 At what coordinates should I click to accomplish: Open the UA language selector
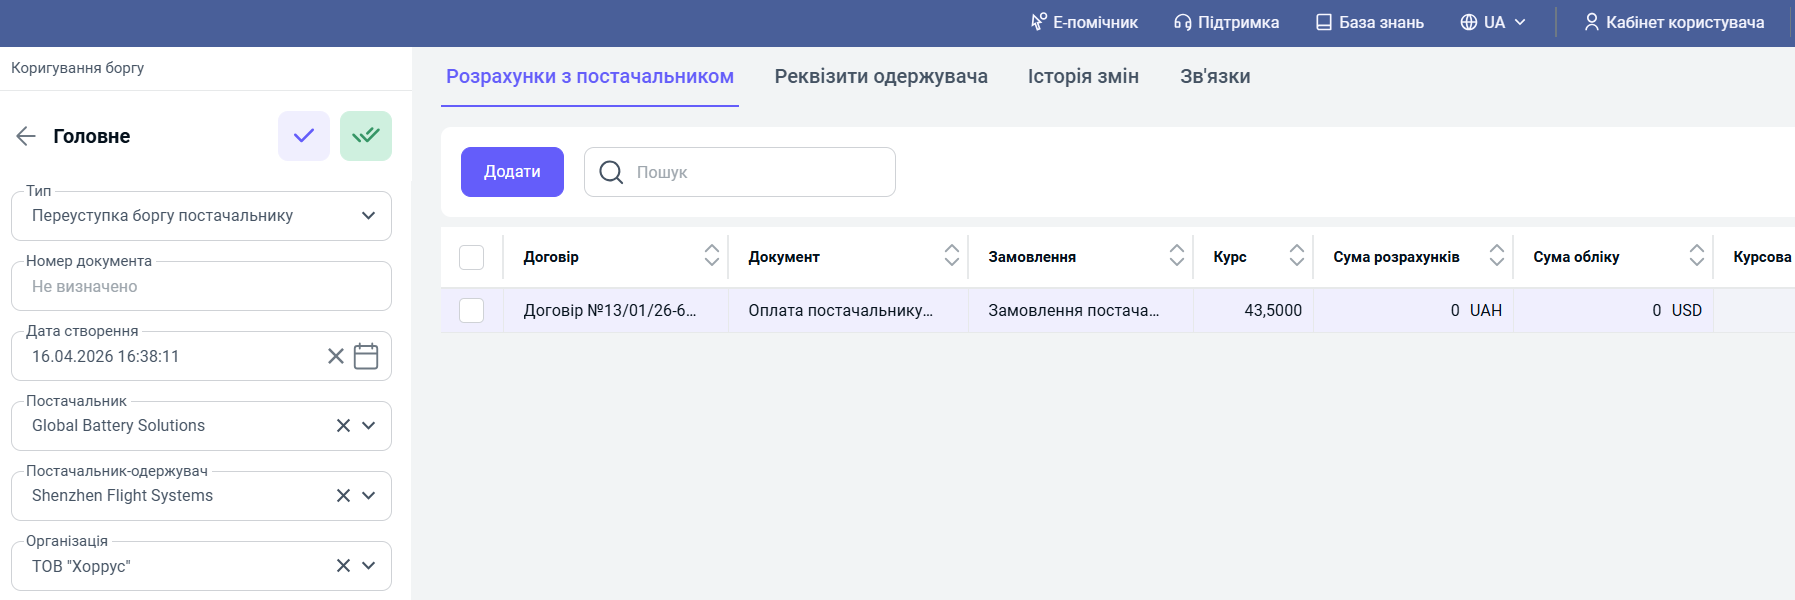(1493, 22)
